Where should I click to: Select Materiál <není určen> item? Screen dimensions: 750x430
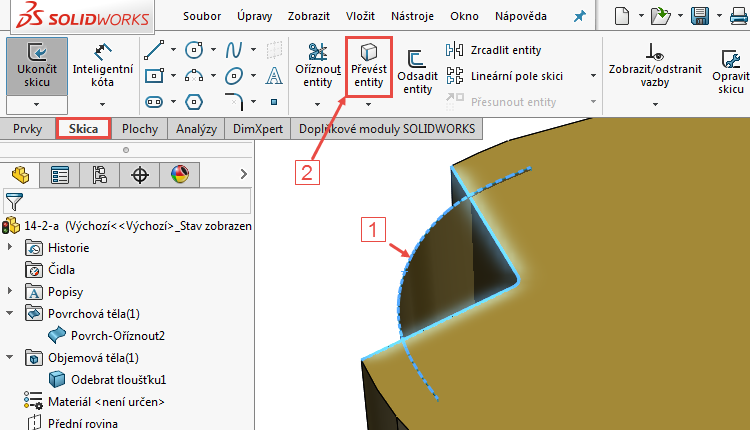tap(94, 401)
